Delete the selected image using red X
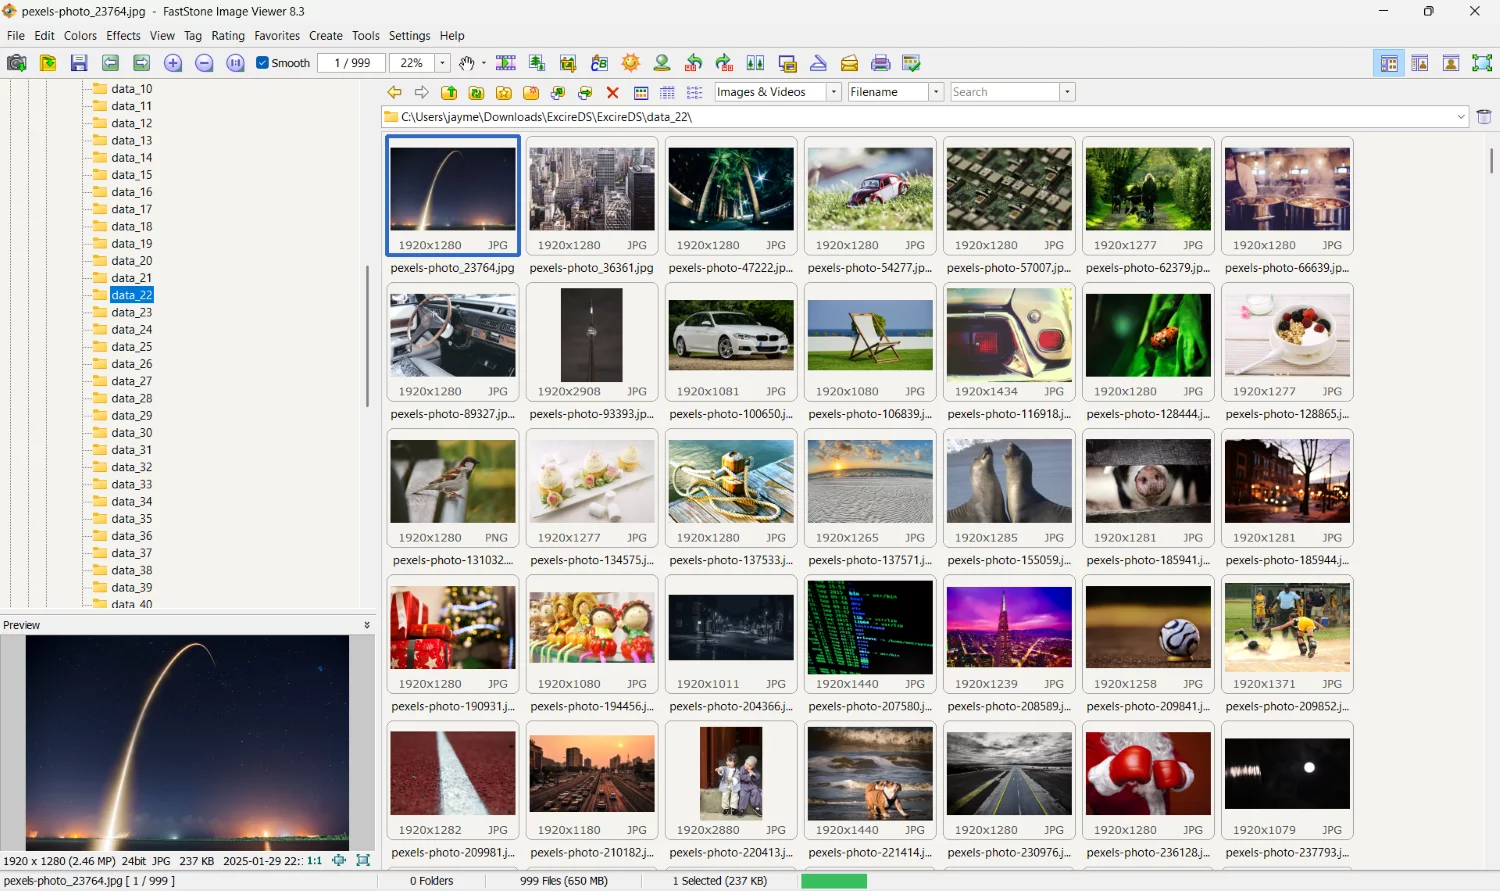1500x891 pixels. point(613,91)
